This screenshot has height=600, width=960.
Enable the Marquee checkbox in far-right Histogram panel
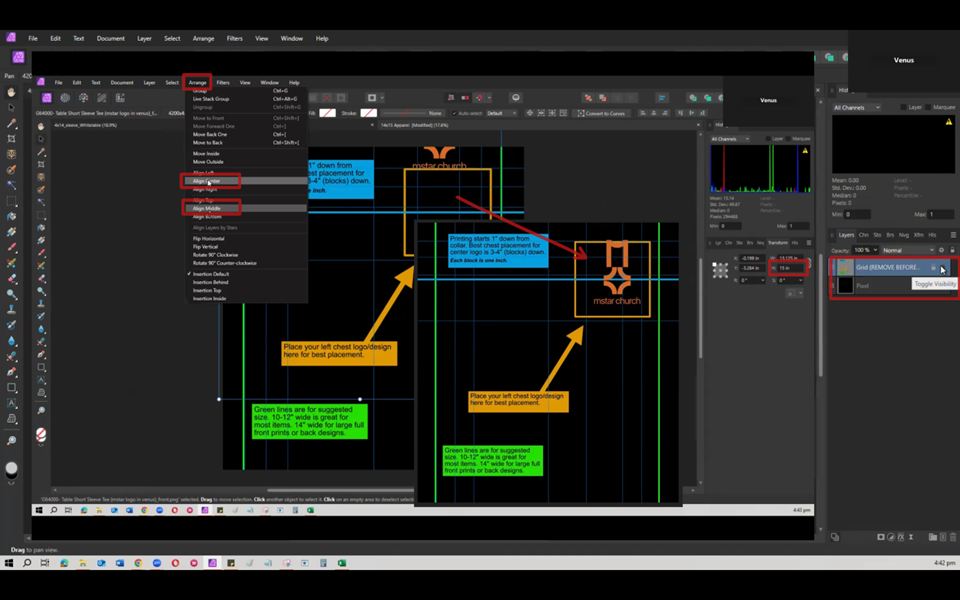click(x=930, y=107)
